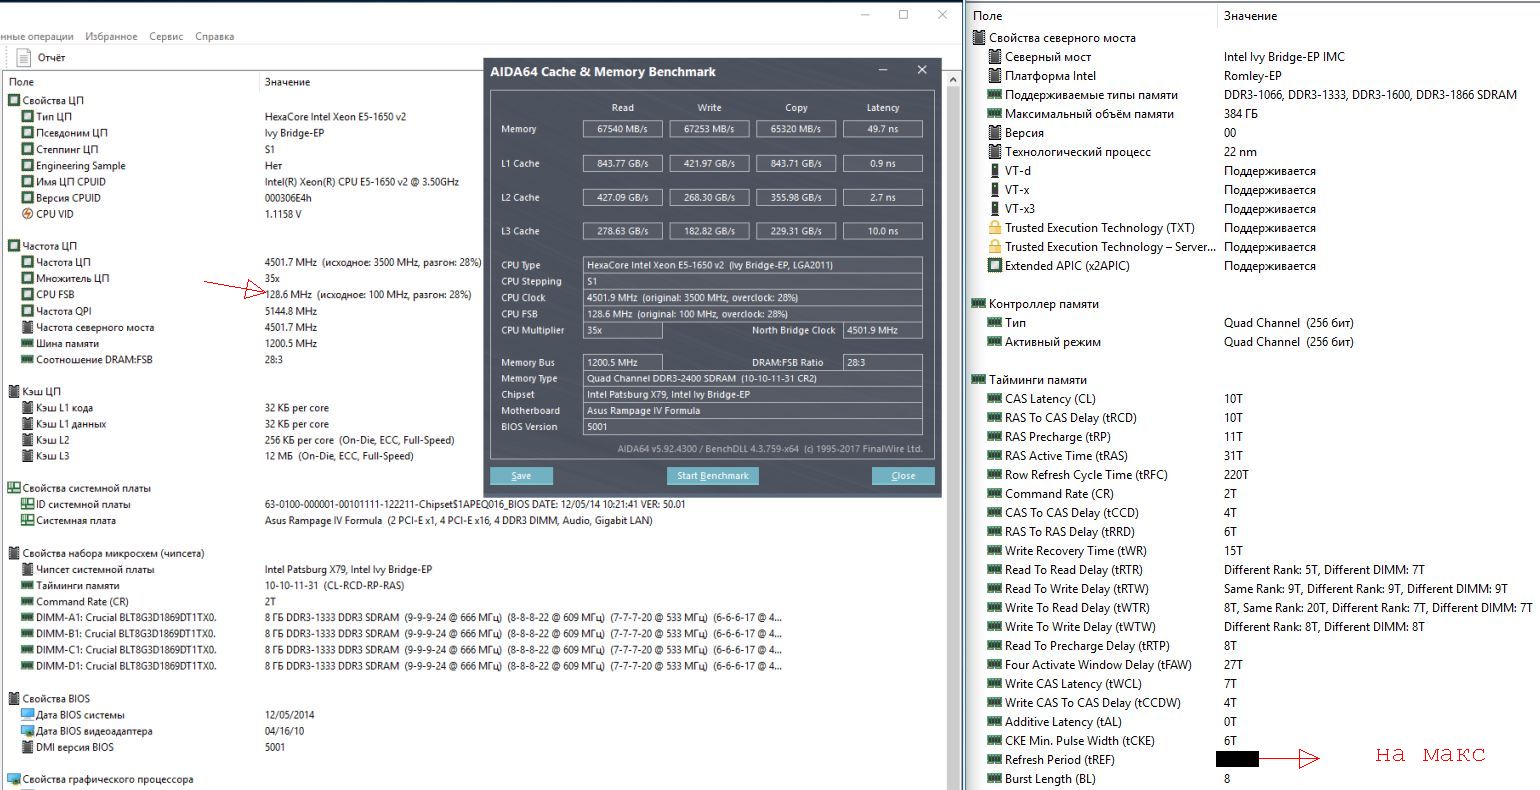1540x790 pixels.
Task: Click the 'Close' button in the benchmark dialog
Action: pos(903,476)
